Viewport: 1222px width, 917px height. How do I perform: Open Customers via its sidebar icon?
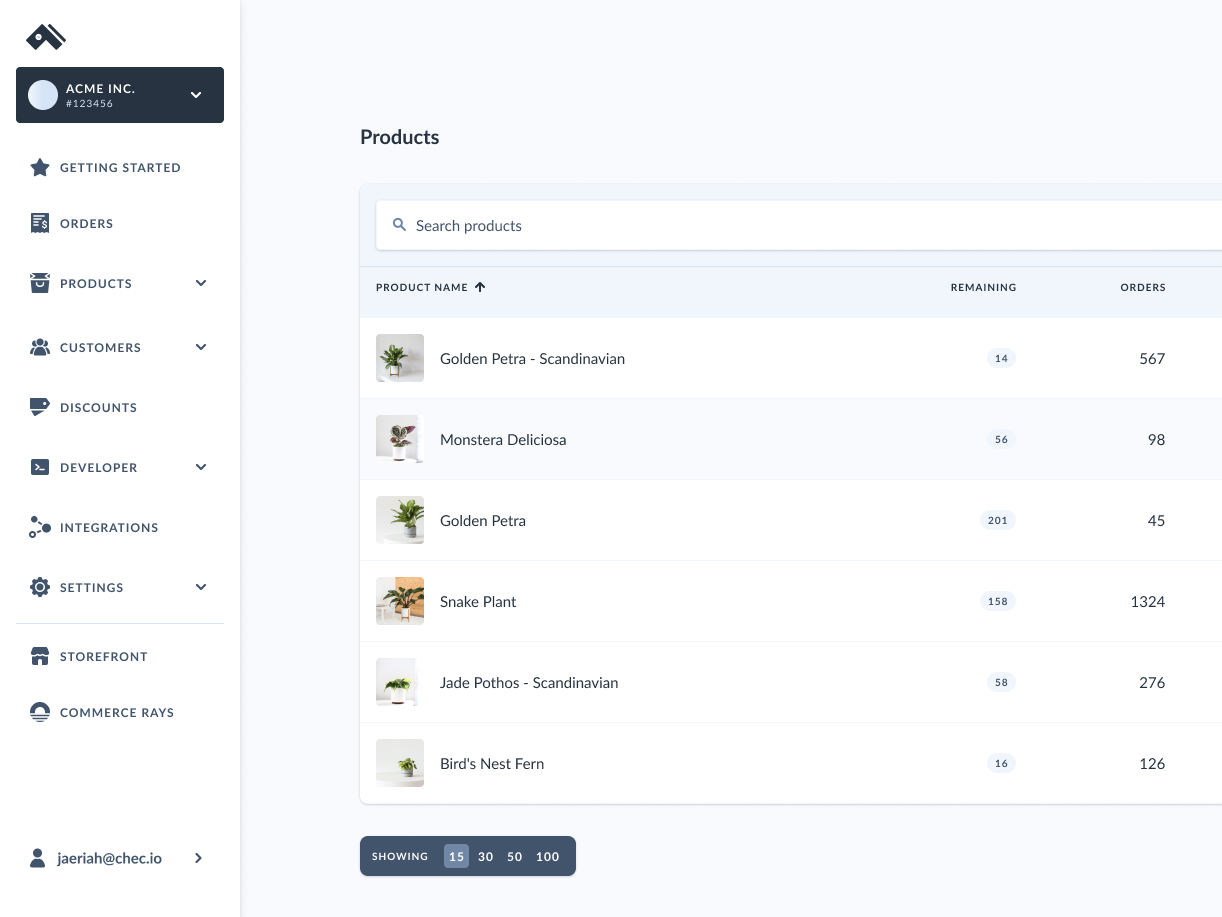pos(40,347)
